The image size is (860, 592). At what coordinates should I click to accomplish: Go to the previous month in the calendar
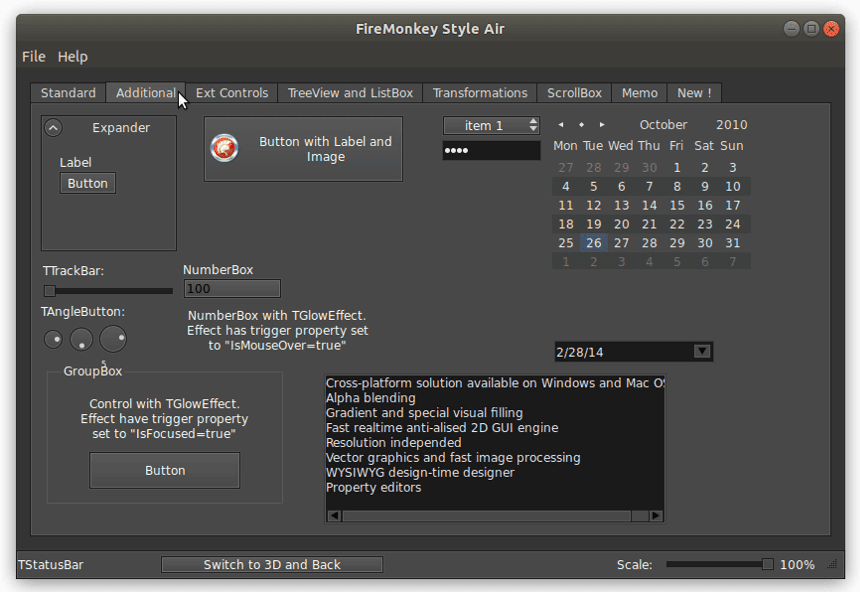pyautogui.click(x=561, y=125)
